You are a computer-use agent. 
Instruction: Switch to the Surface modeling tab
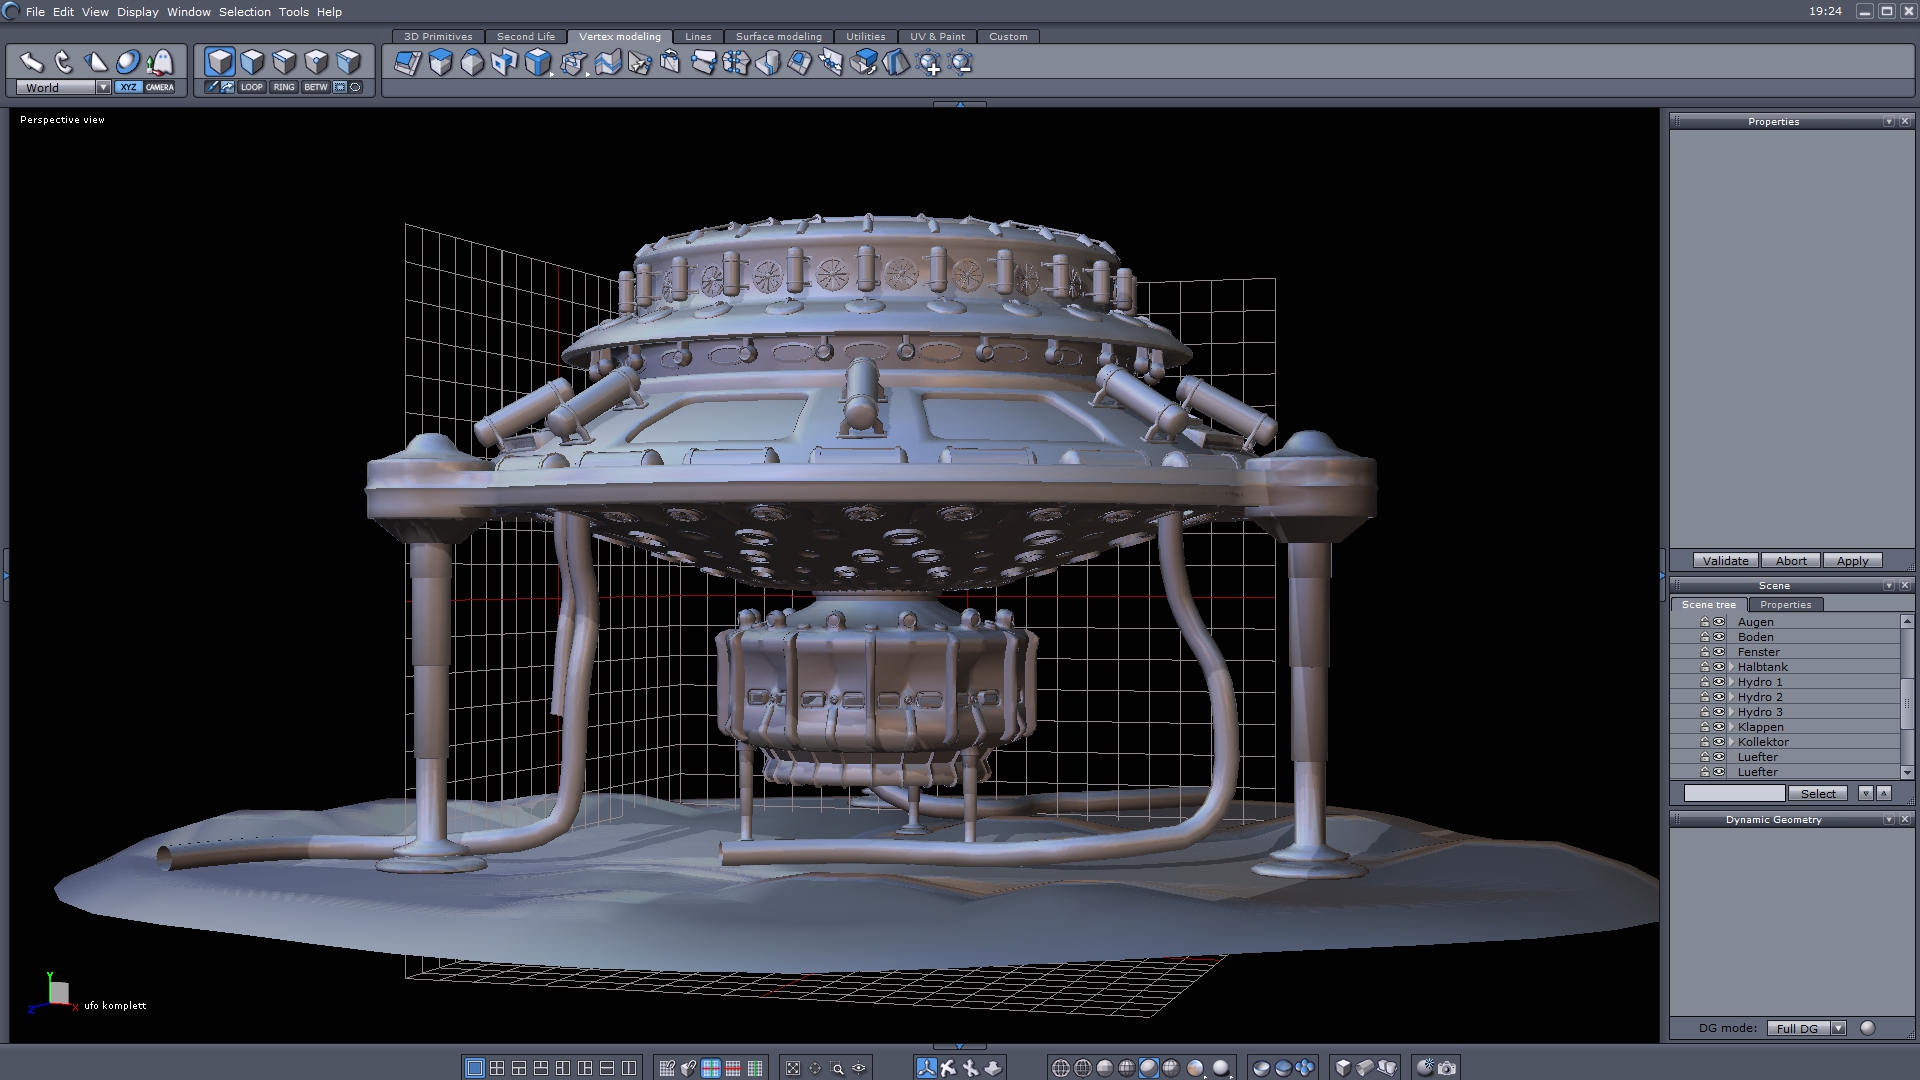778,37
